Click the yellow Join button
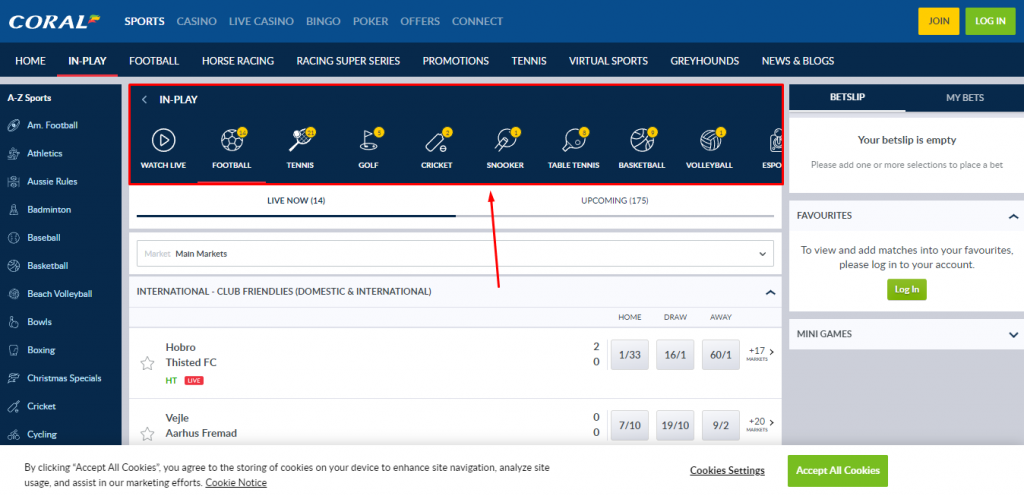1024x496 pixels. tap(938, 21)
